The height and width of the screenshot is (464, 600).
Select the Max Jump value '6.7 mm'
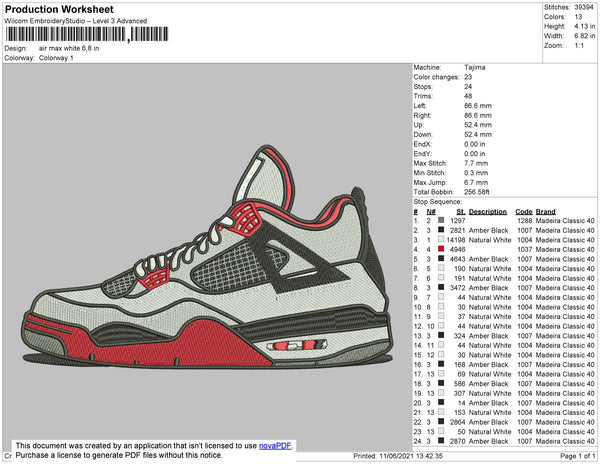(x=476, y=182)
